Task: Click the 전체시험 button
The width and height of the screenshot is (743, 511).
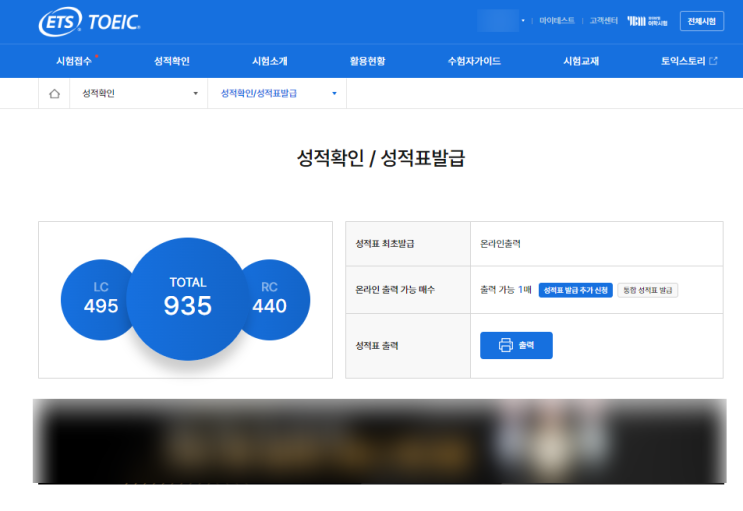Action: coord(702,21)
